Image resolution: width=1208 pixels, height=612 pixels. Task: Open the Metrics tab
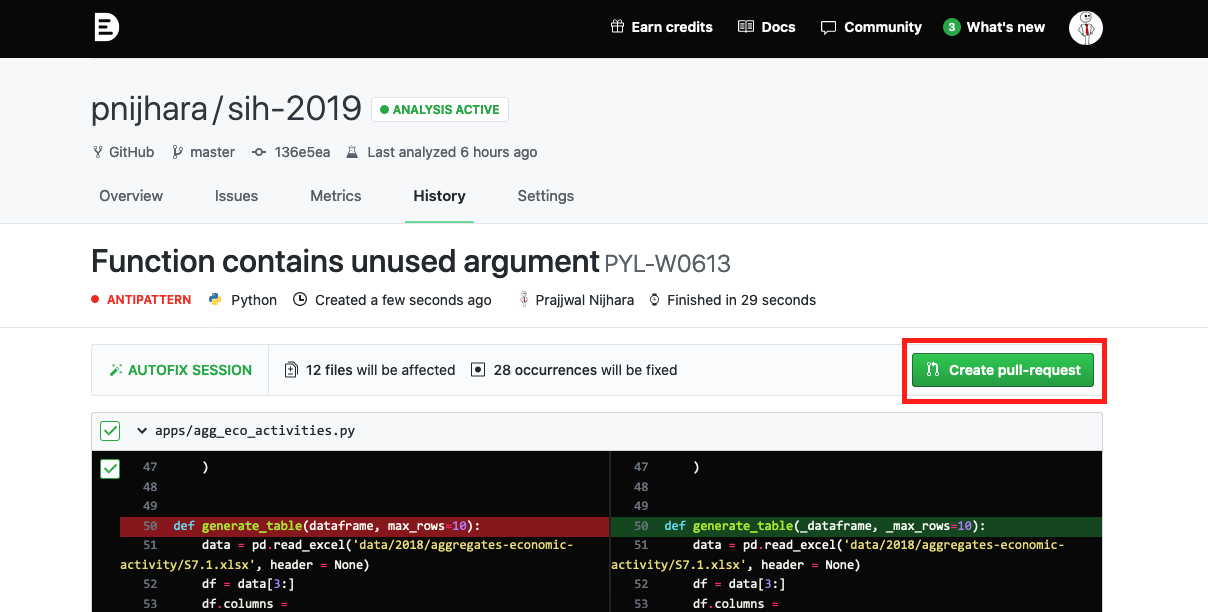[x=335, y=196]
